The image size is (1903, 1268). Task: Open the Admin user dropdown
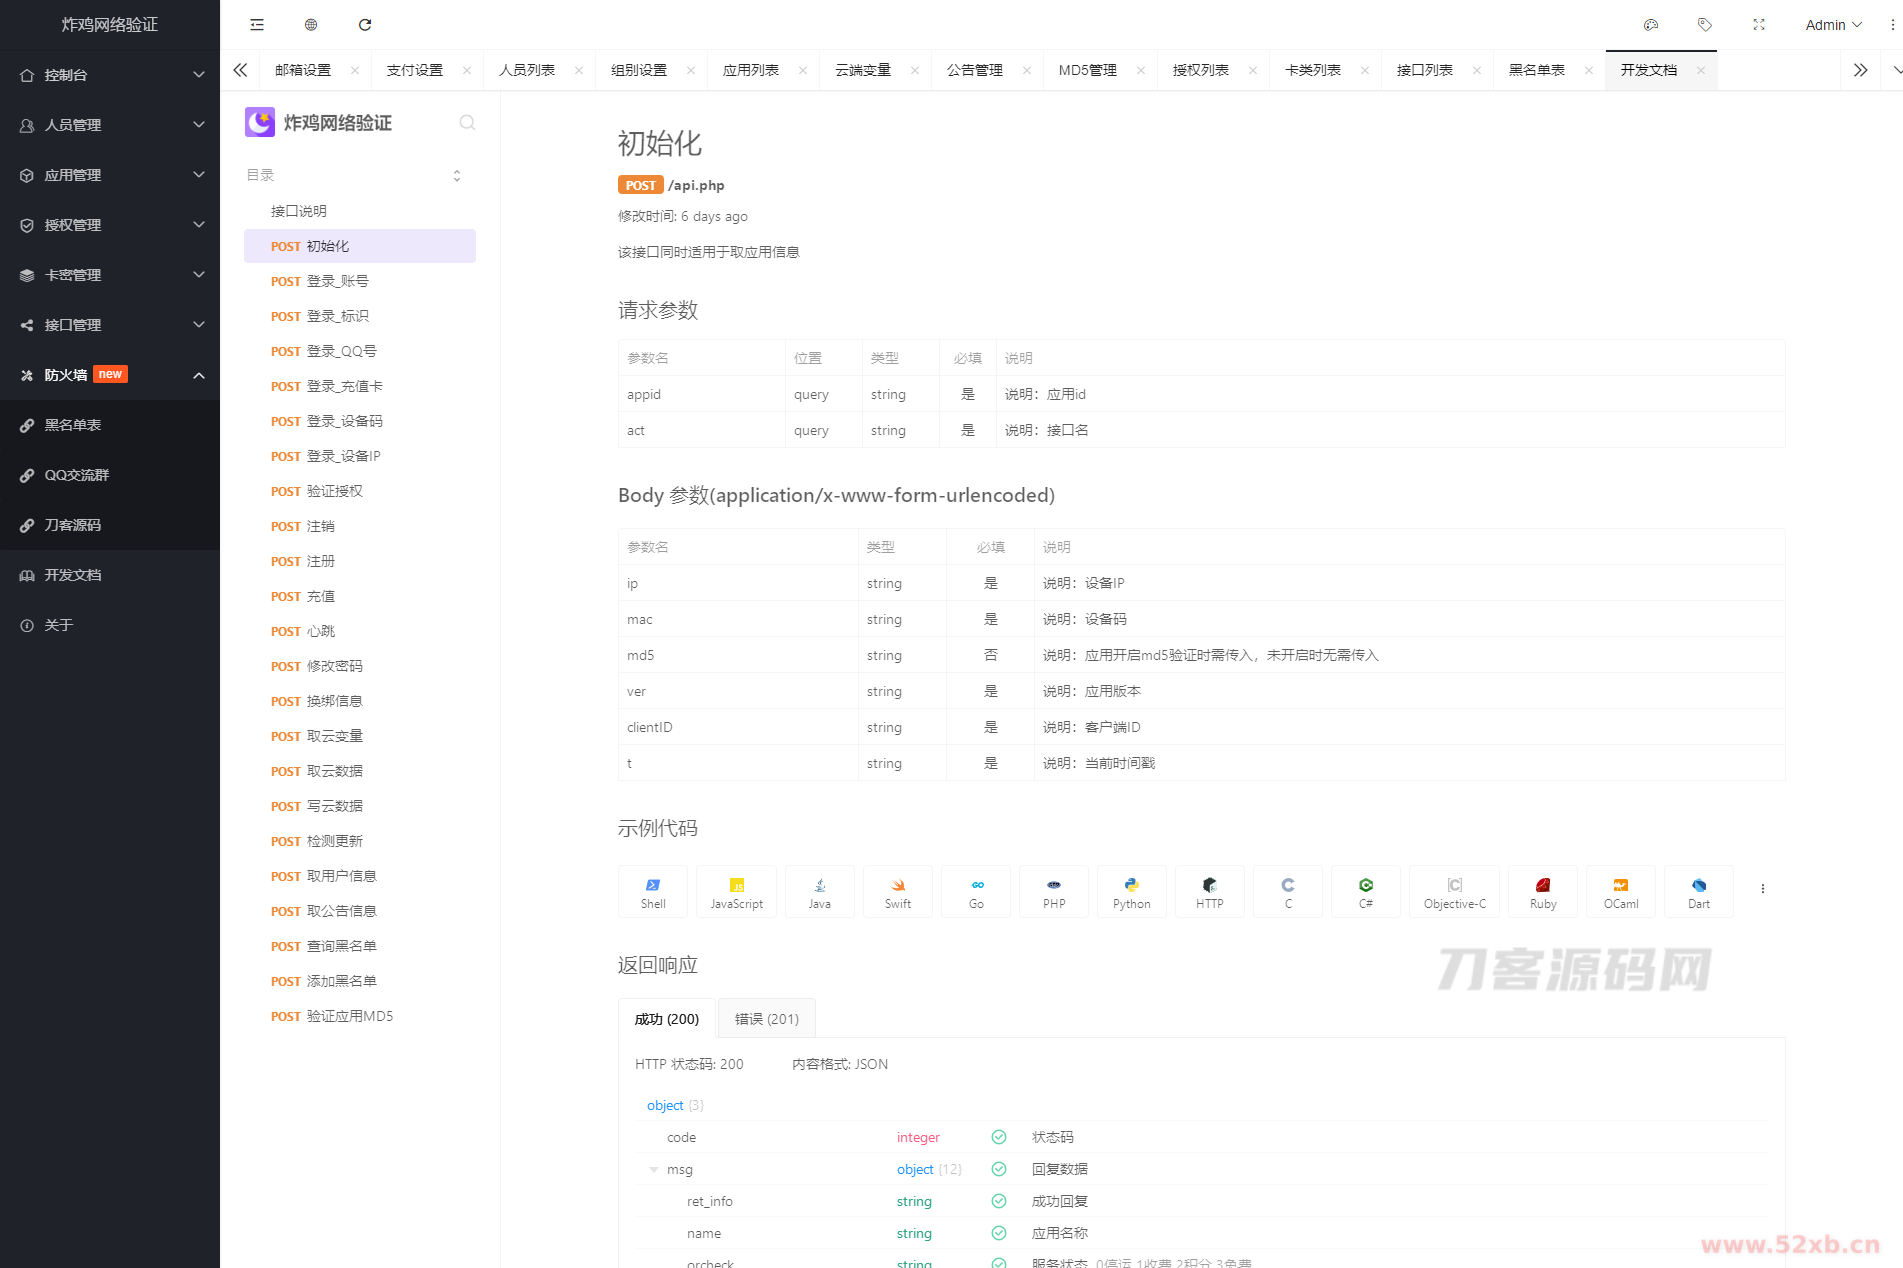coord(1833,25)
